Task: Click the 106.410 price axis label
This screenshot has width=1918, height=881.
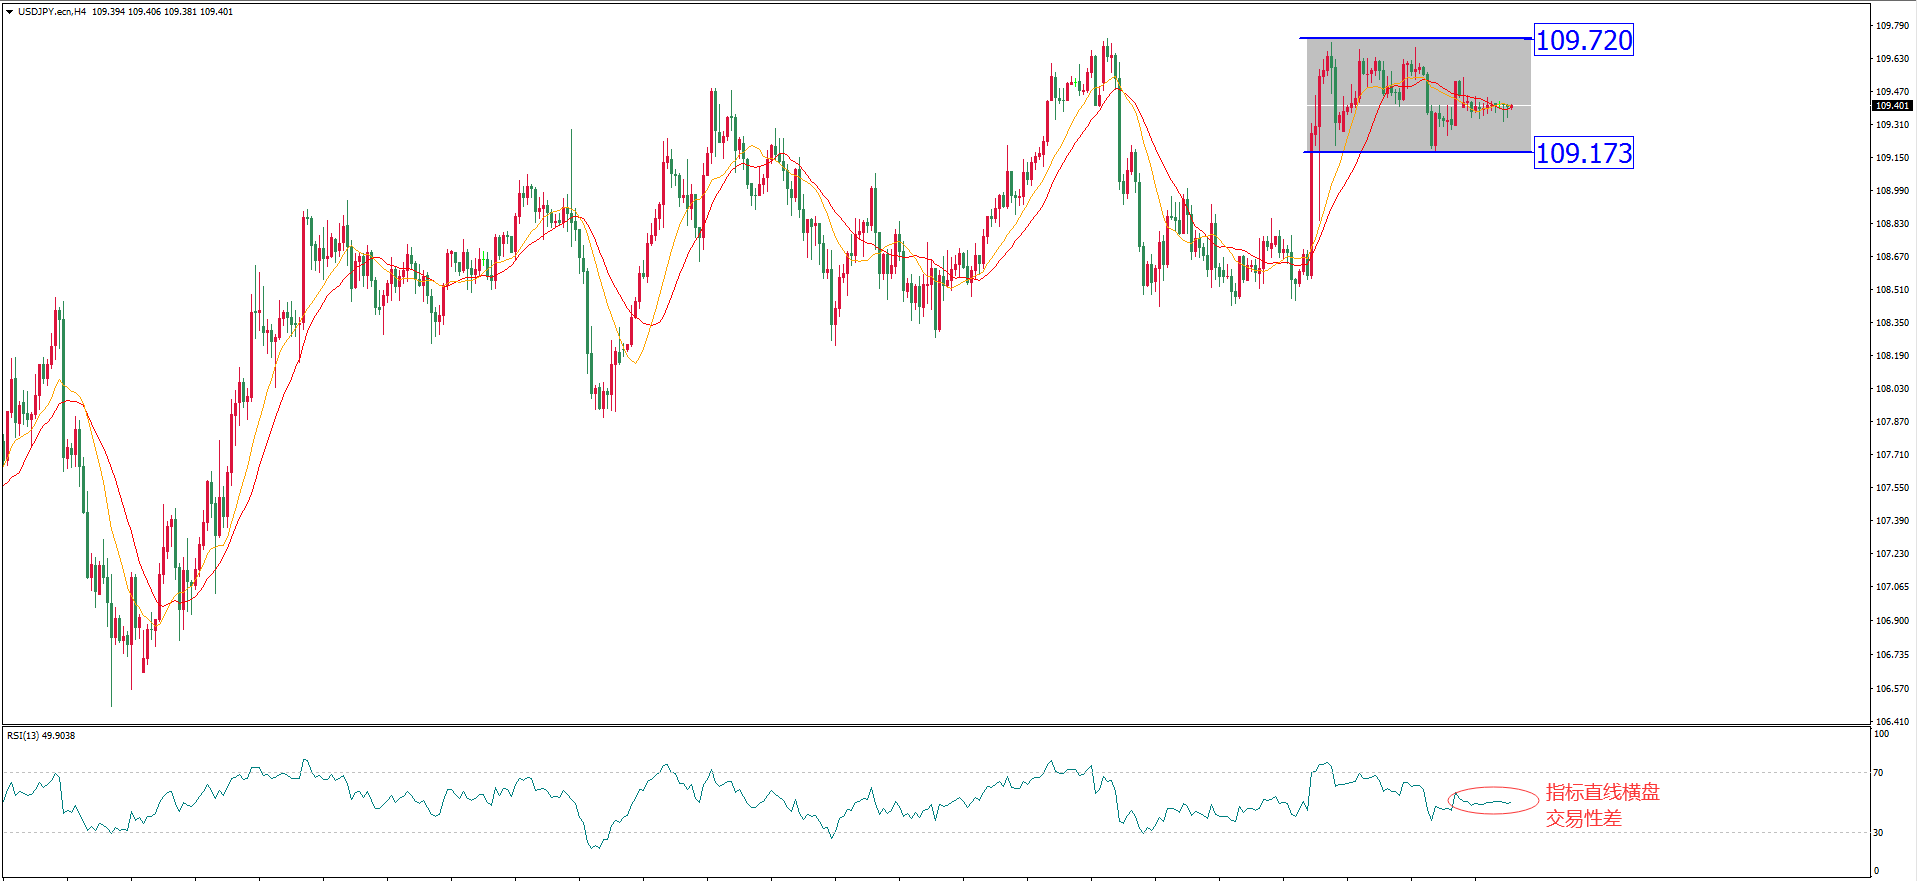Action: tap(1891, 722)
